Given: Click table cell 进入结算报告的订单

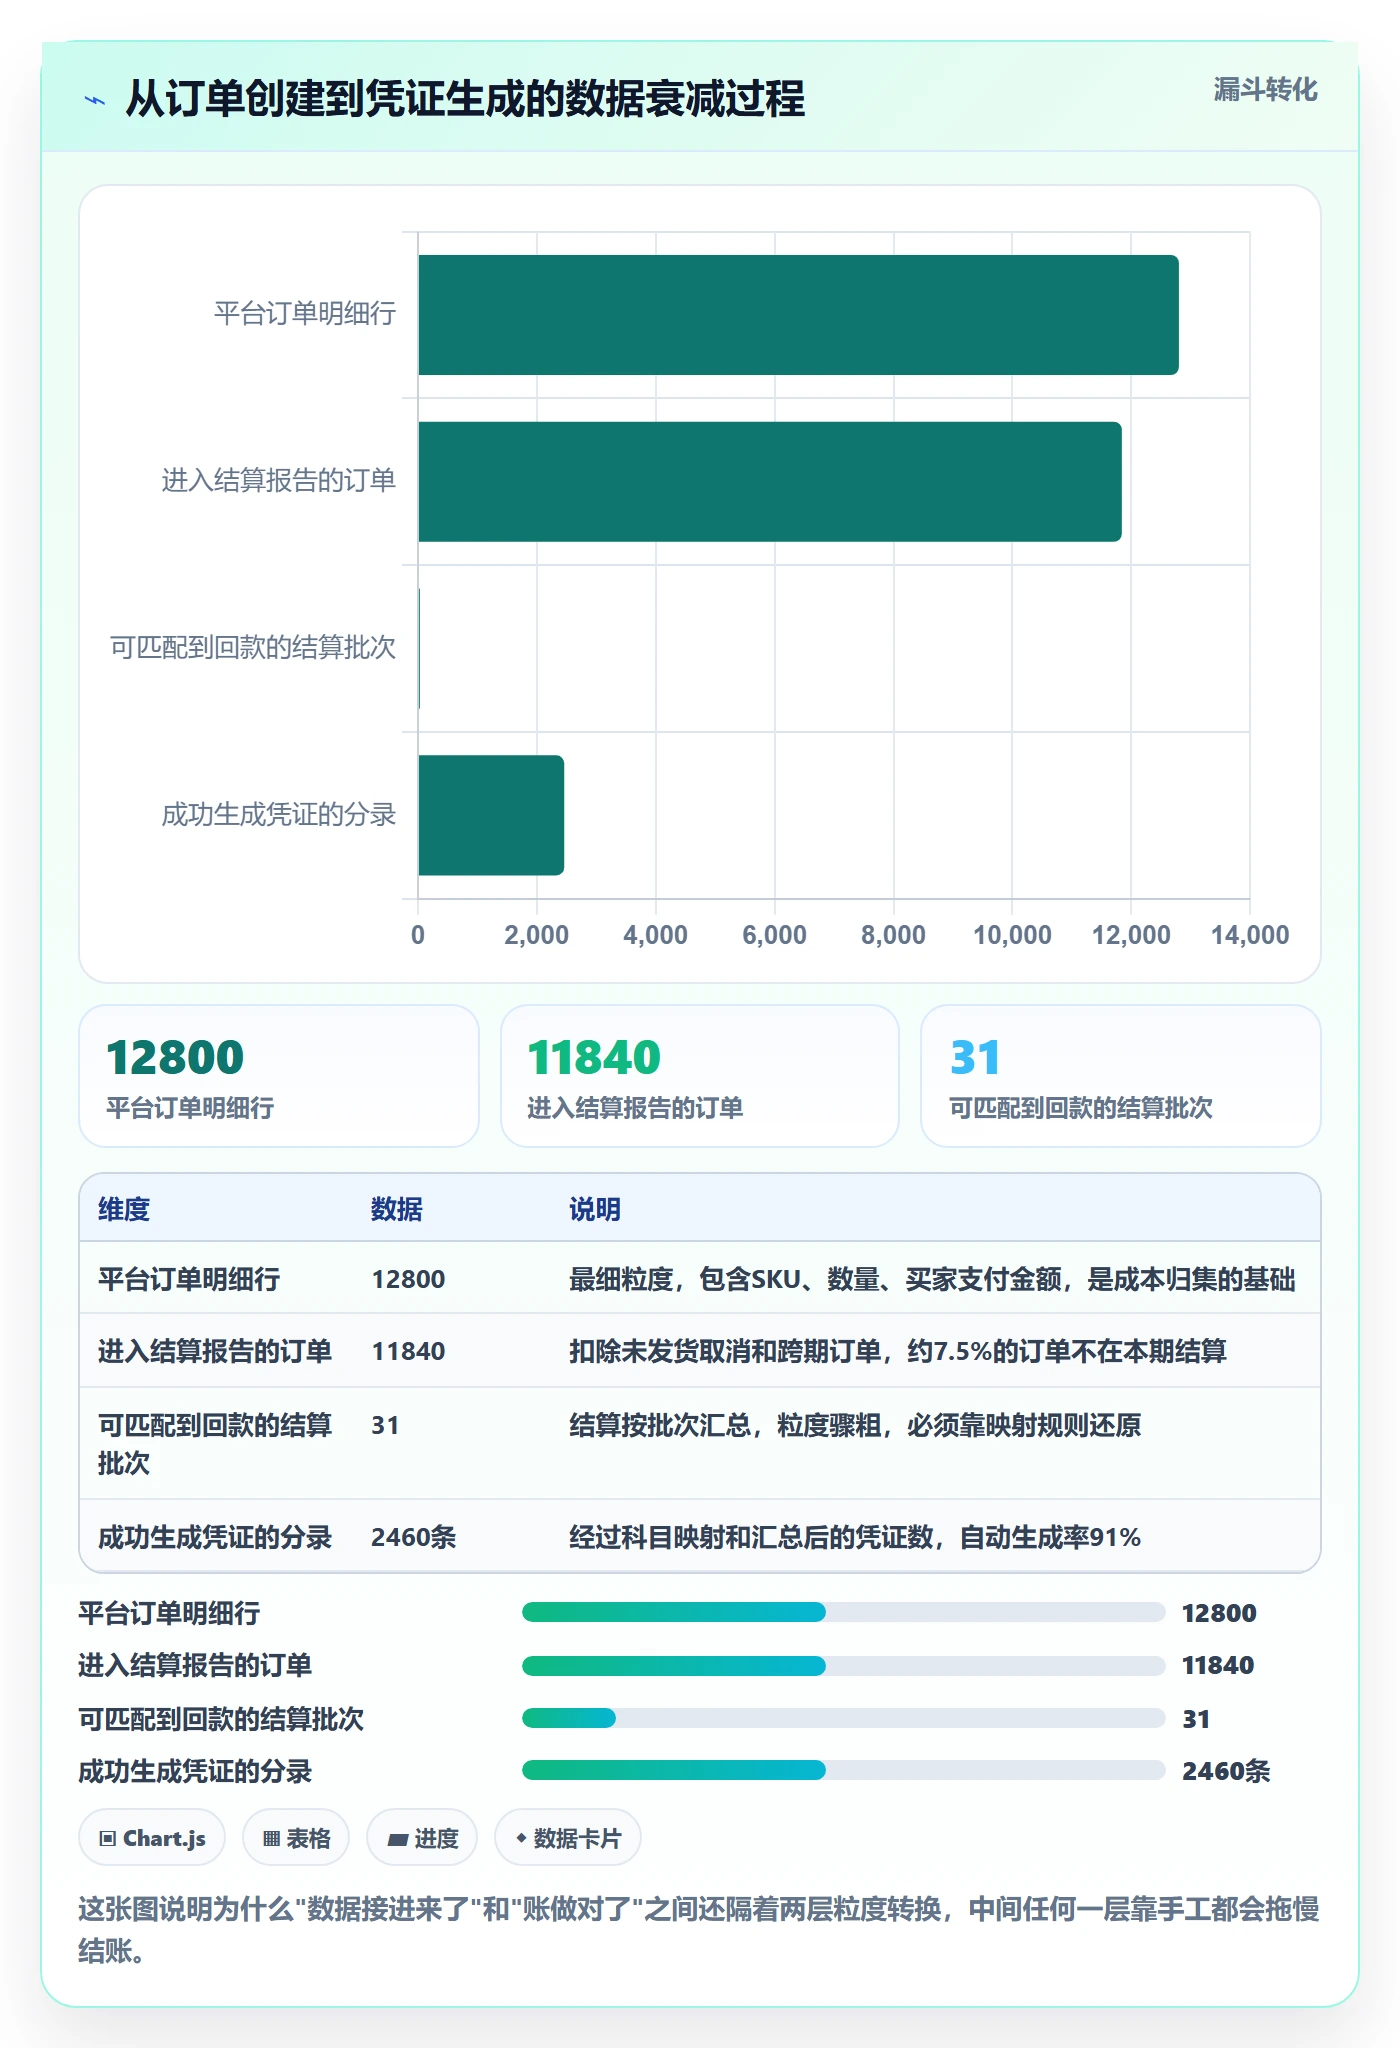Looking at the screenshot, I should [215, 1351].
